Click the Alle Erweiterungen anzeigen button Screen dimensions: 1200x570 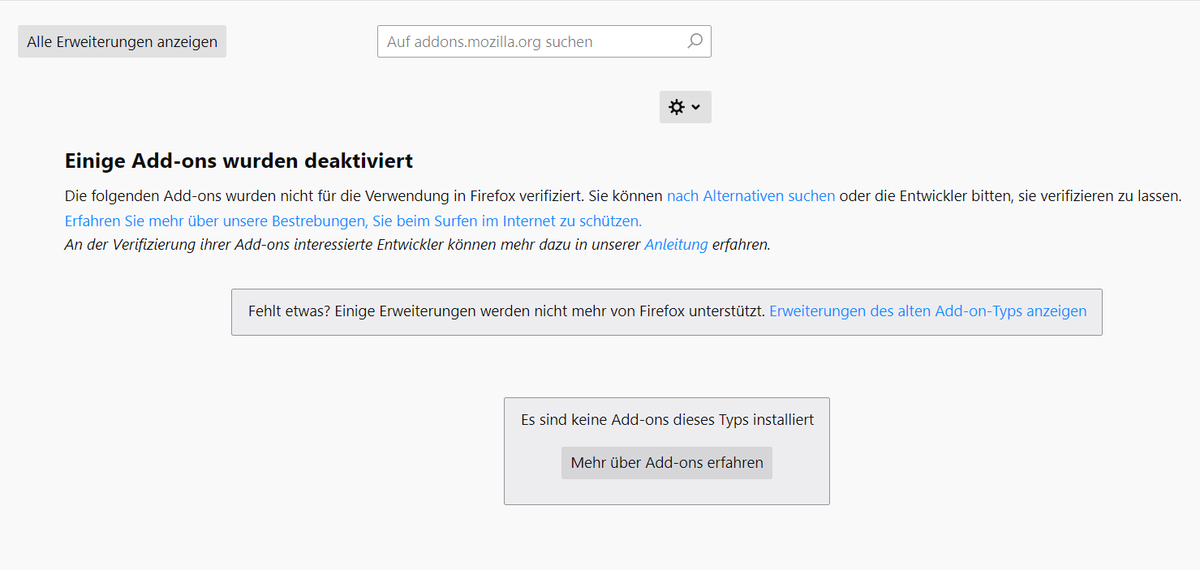coord(122,42)
